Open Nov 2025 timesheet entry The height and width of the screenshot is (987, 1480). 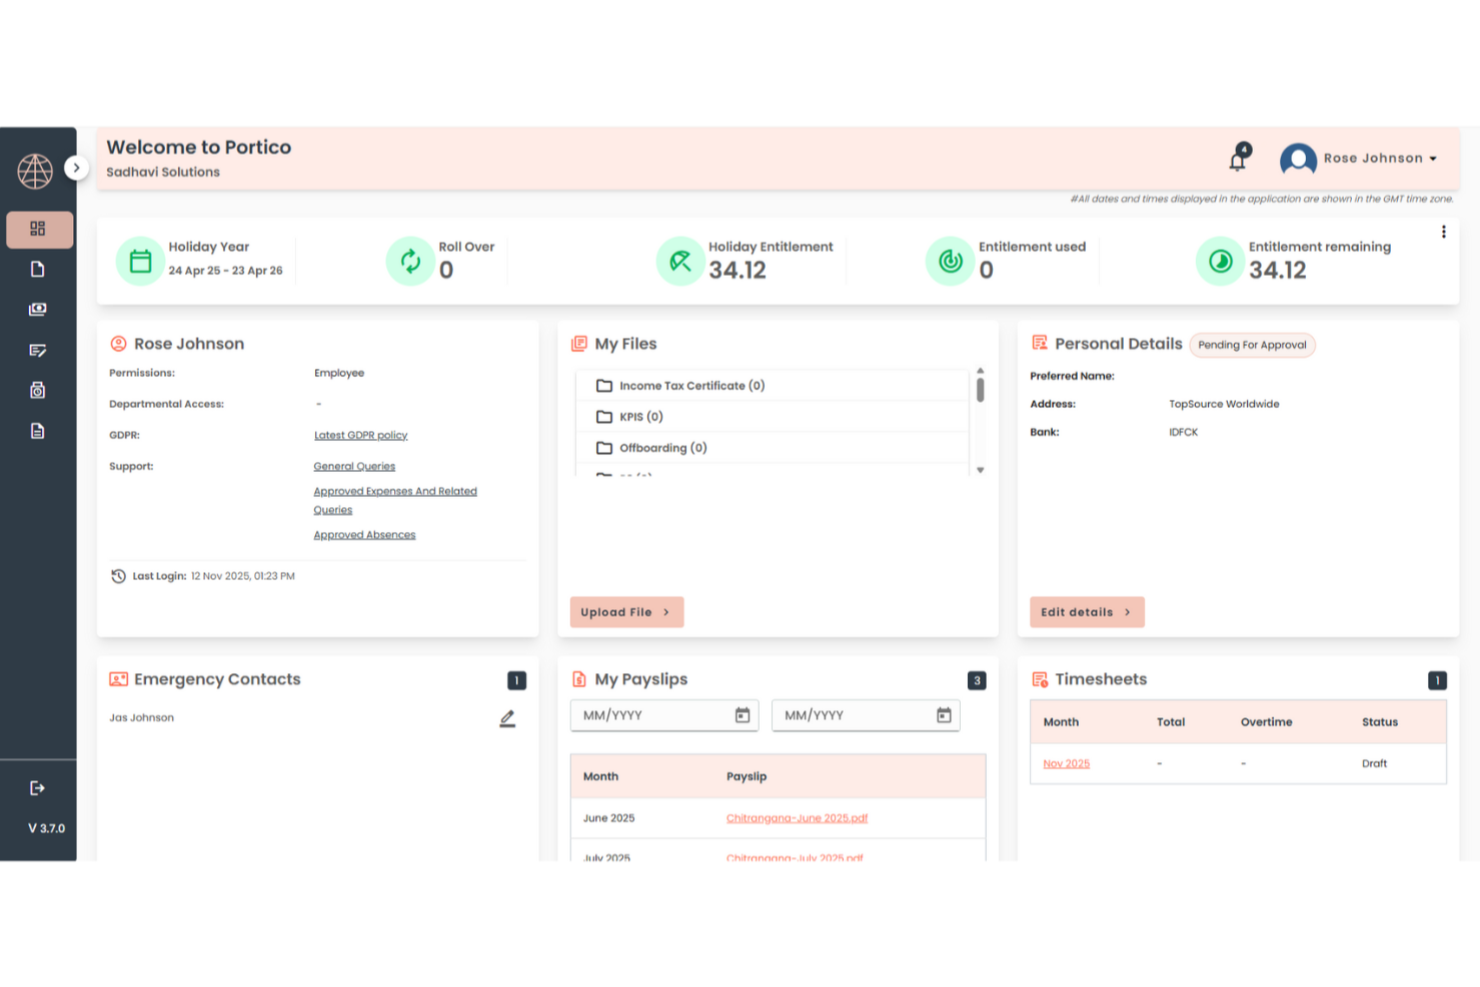(x=1066, y=763)
